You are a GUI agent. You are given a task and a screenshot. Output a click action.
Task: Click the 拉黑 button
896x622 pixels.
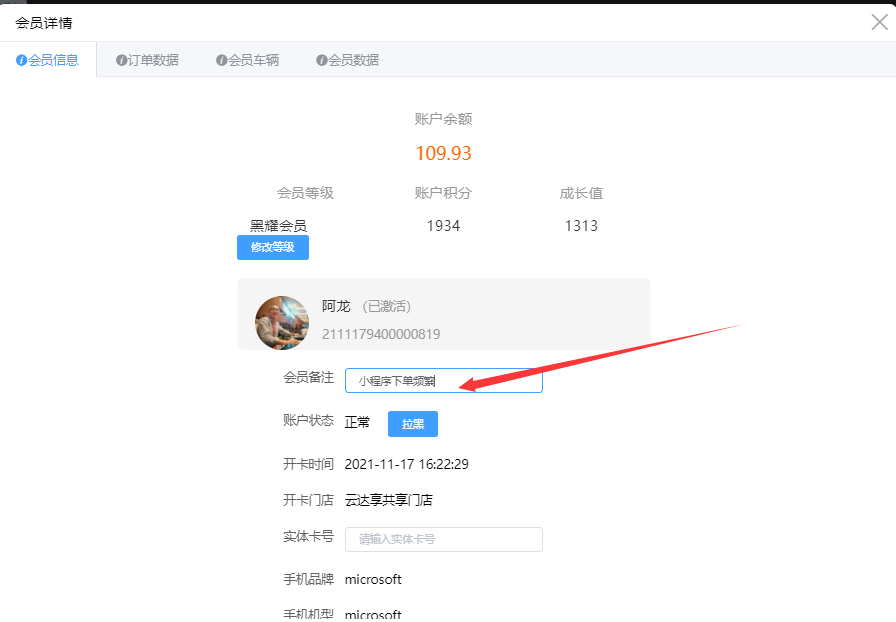pyautogui.click(x=413, y=424)
